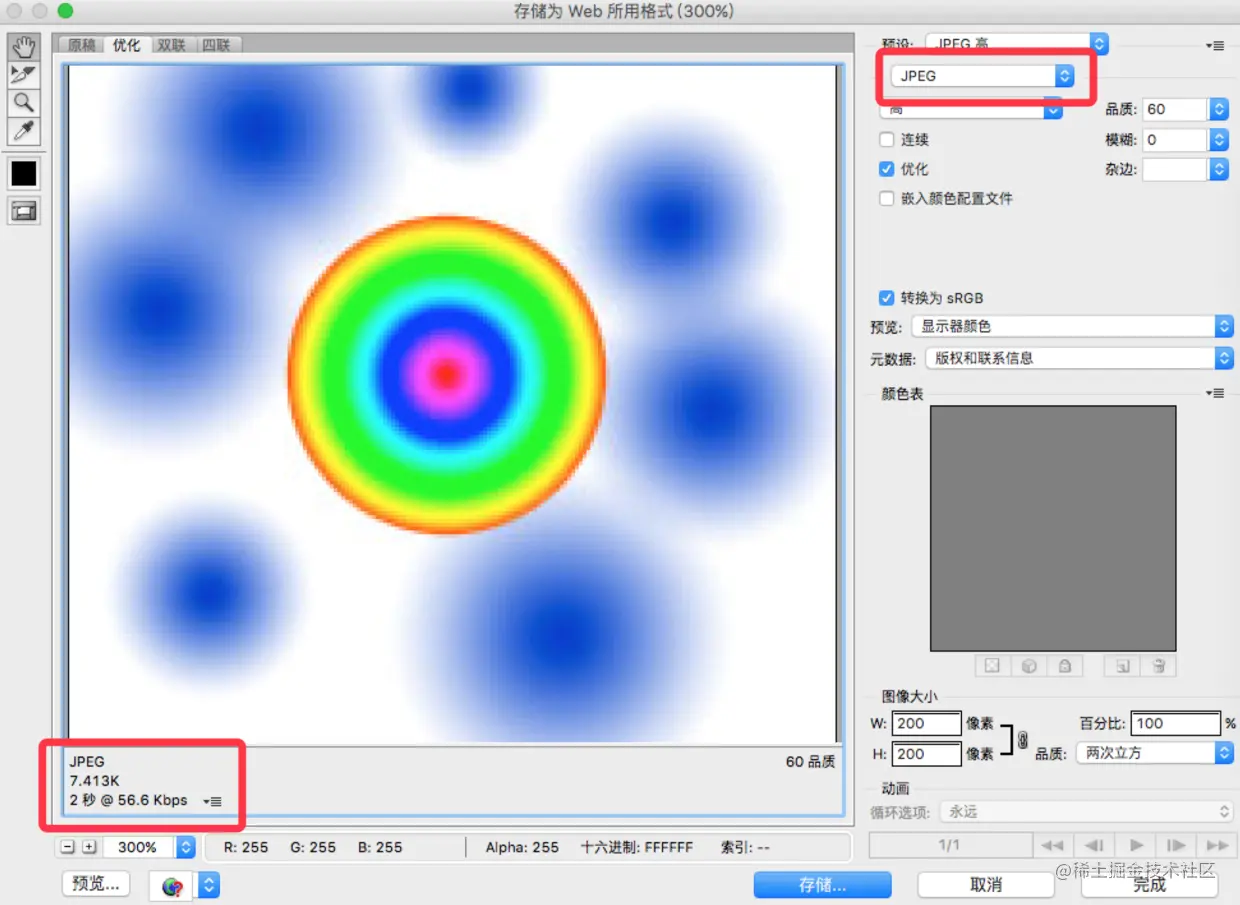Enable 嵌入颜色配置文件 checkbox
This screenshot has width=1240, height=905.
pyautogui.click(x=886, y=199)
